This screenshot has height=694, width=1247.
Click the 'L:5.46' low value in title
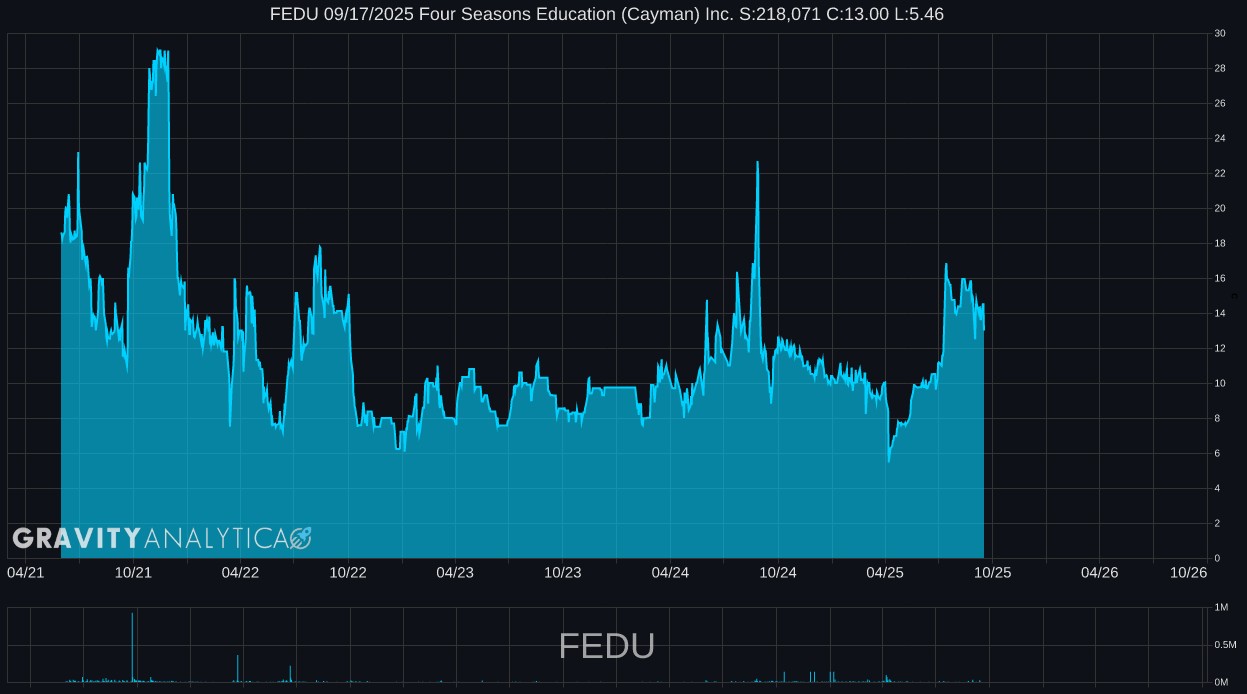(917, 14)
